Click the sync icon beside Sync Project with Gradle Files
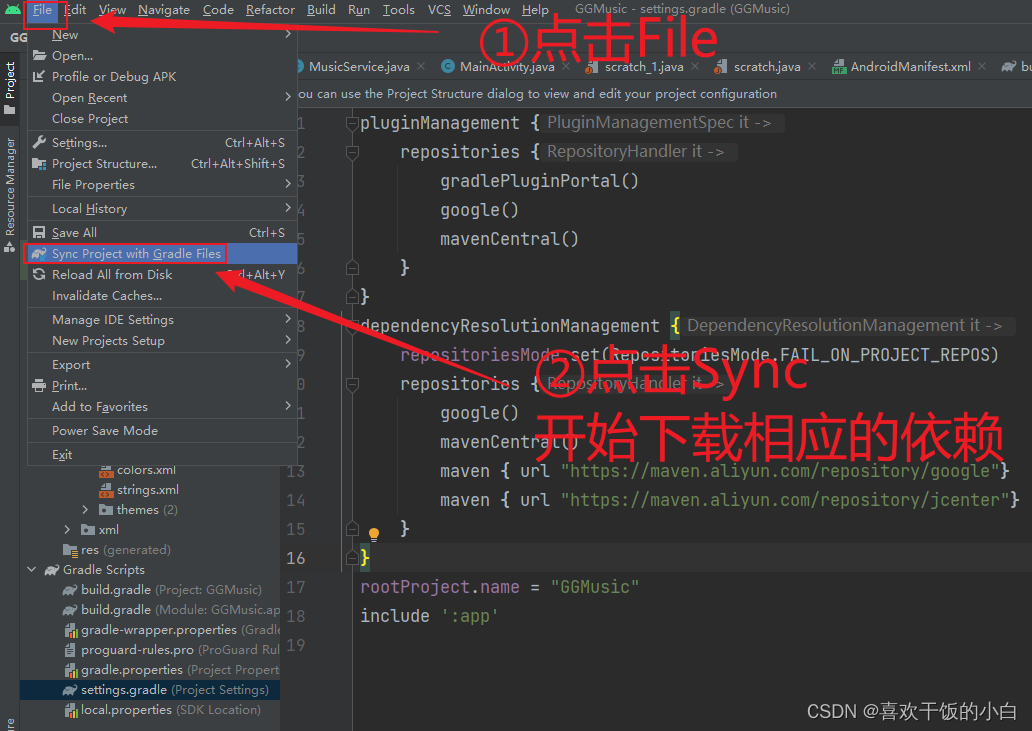 [x=36, y=253]
